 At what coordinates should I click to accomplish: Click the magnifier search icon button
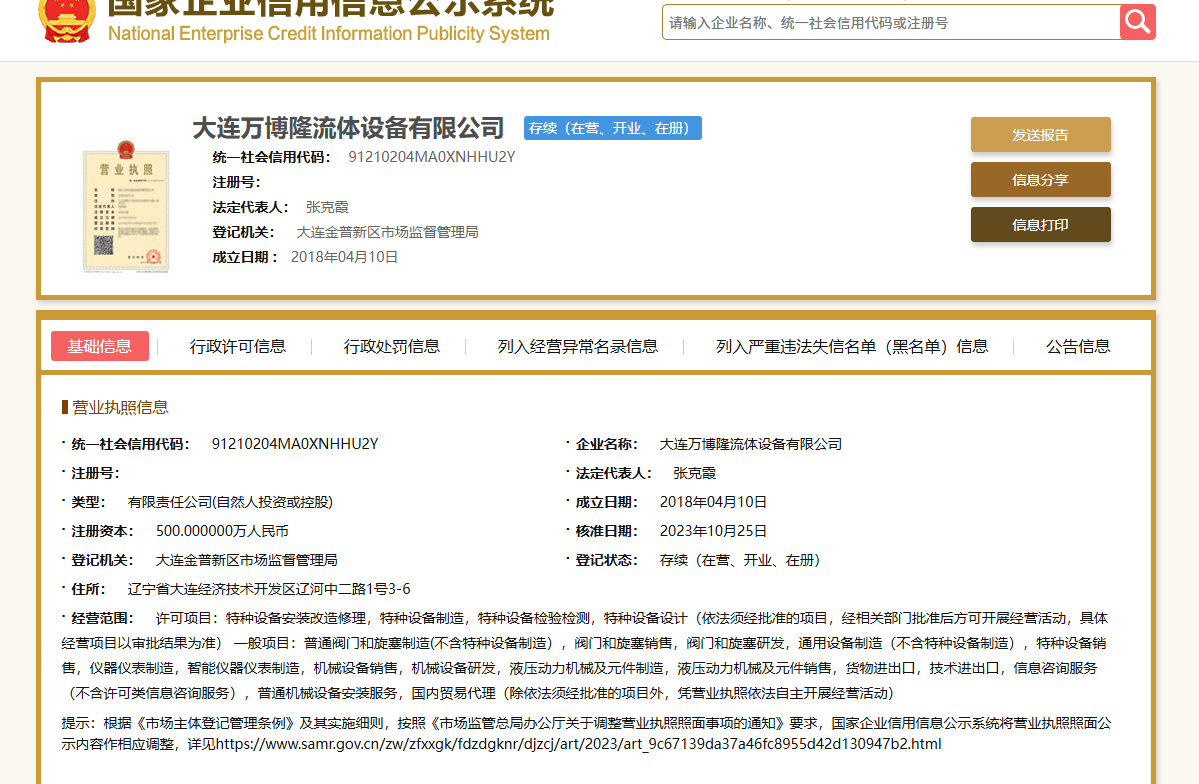tap(1137, 22)
